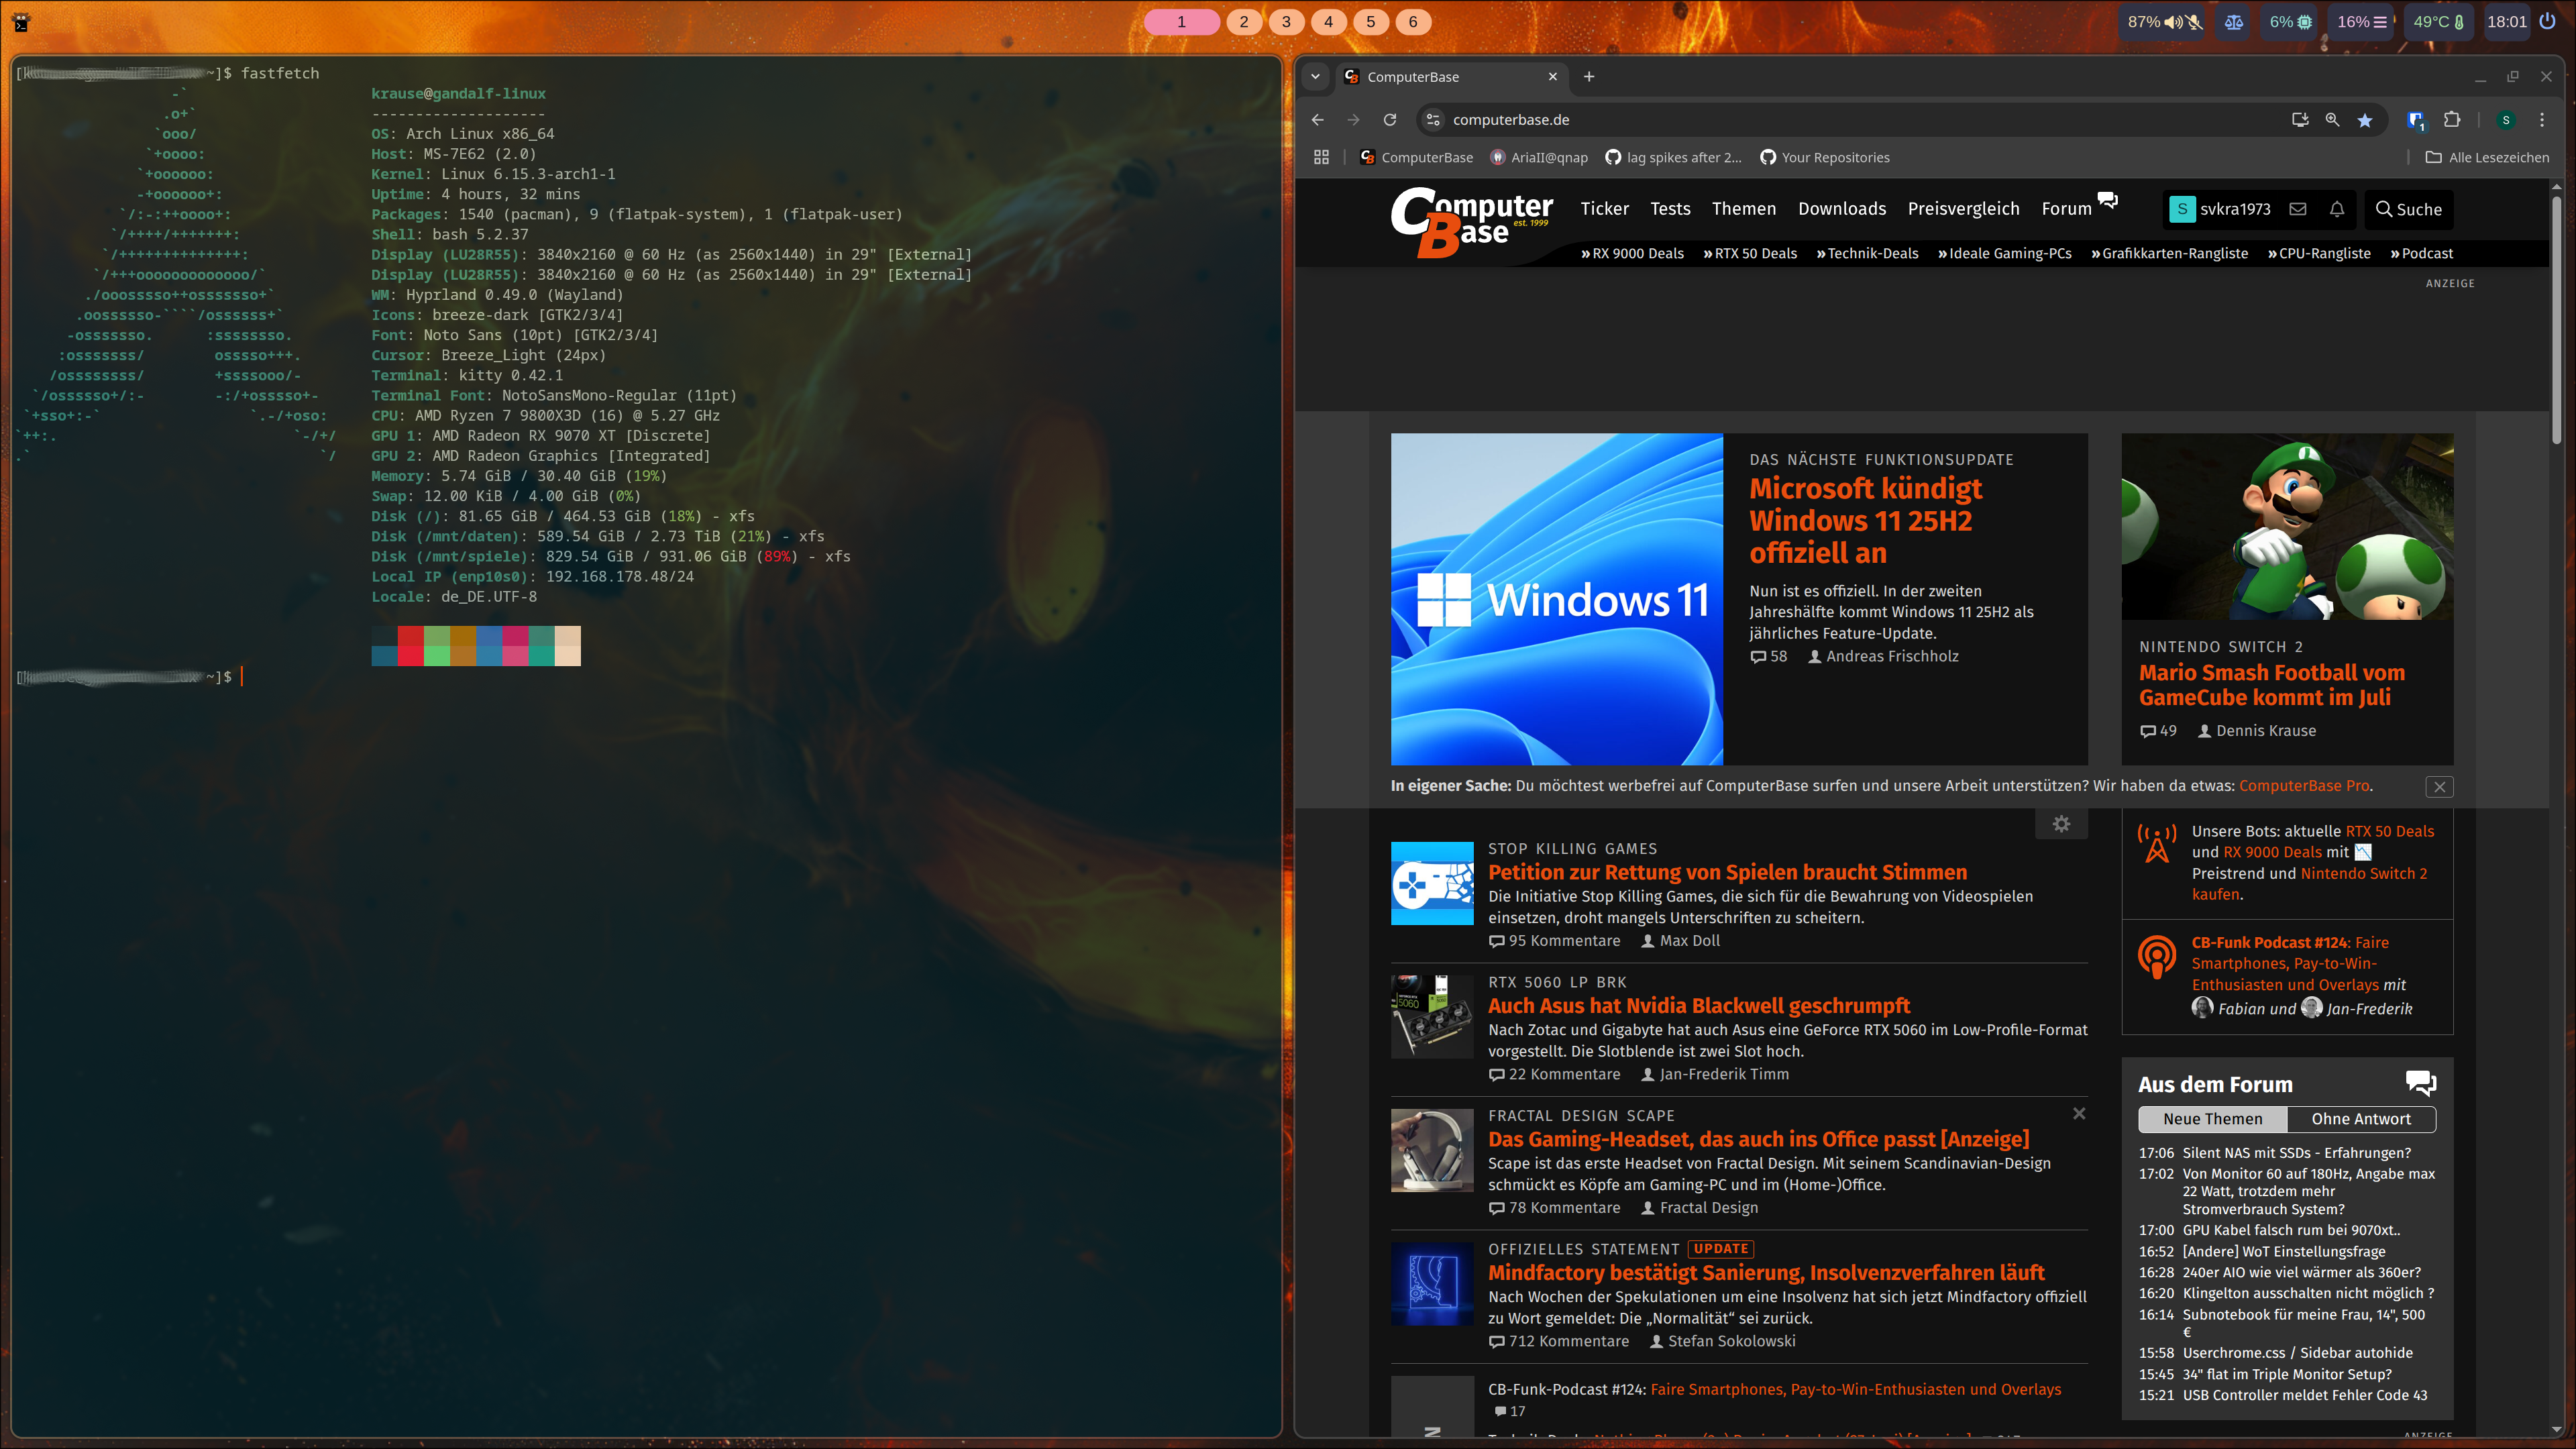2576x1449 pixels.
Task: Open the Chrome extensions puzzle icon
Action: [x=2452, y=120]
